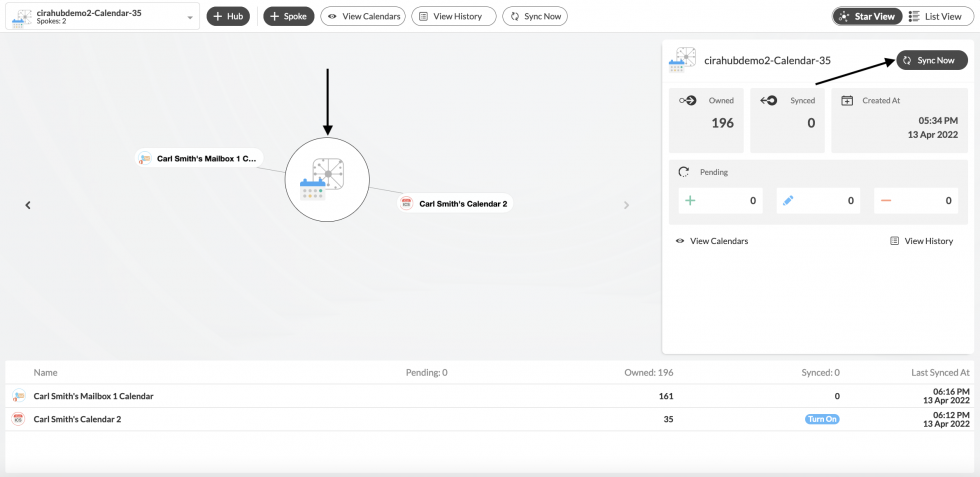
Task: Click the + Spoke button
Action: (x=289, y=16)
